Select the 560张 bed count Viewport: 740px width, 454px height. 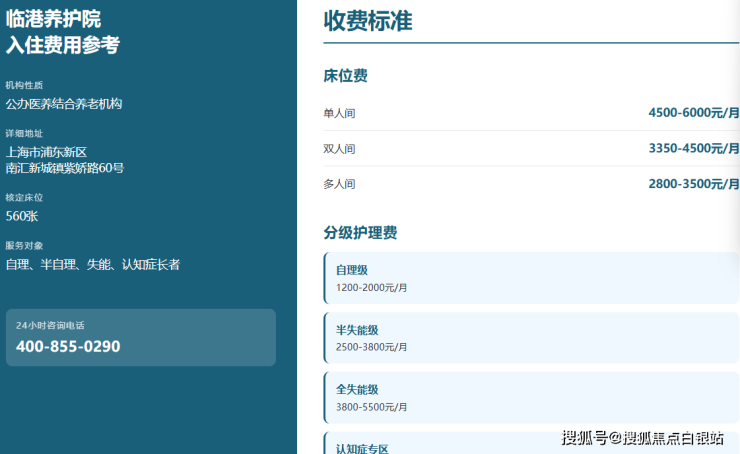[x=22, y=216]
